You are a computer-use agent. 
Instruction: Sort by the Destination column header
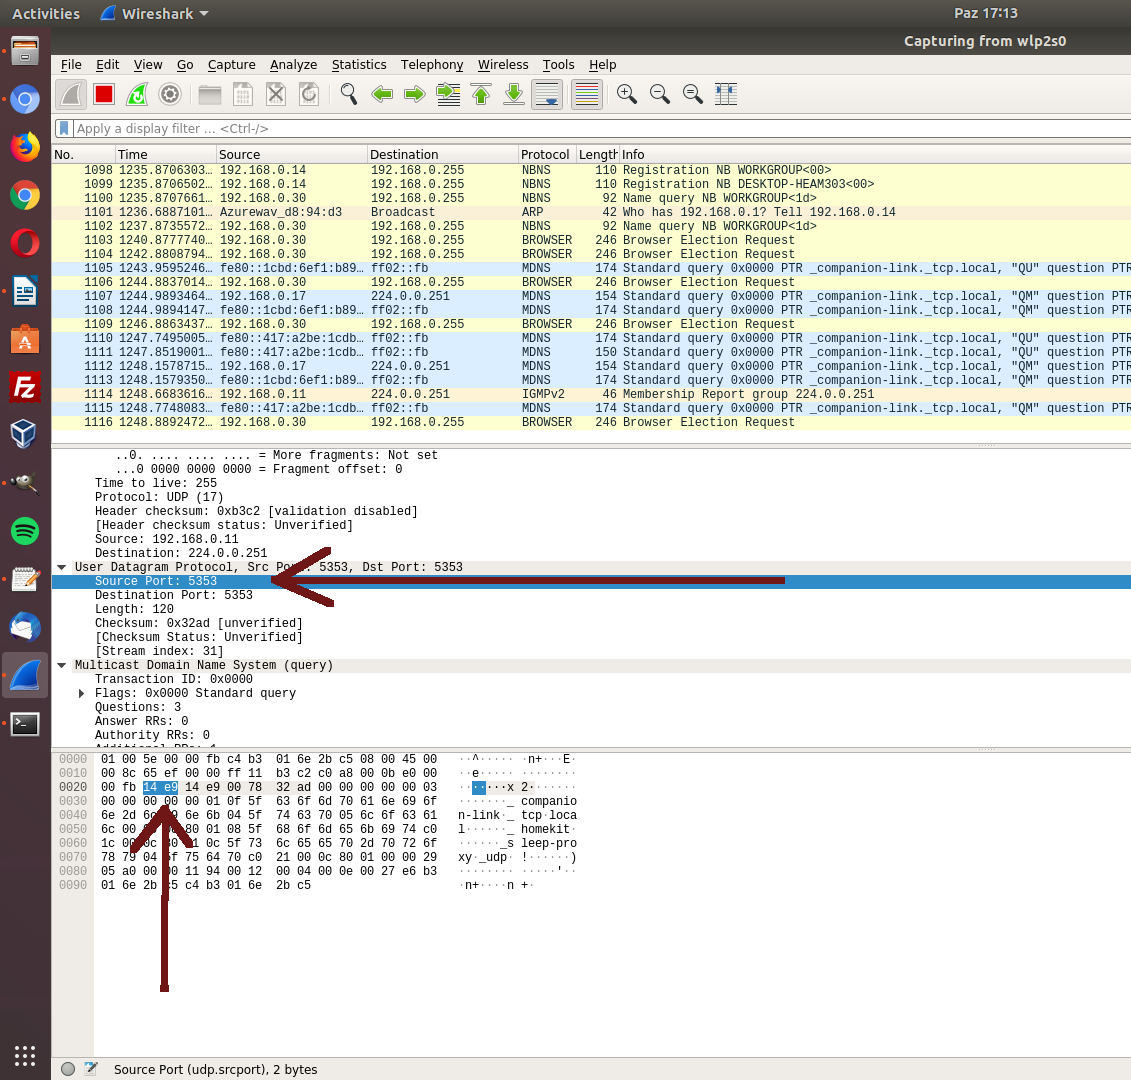pyautogui.click(x=443, y=154)
